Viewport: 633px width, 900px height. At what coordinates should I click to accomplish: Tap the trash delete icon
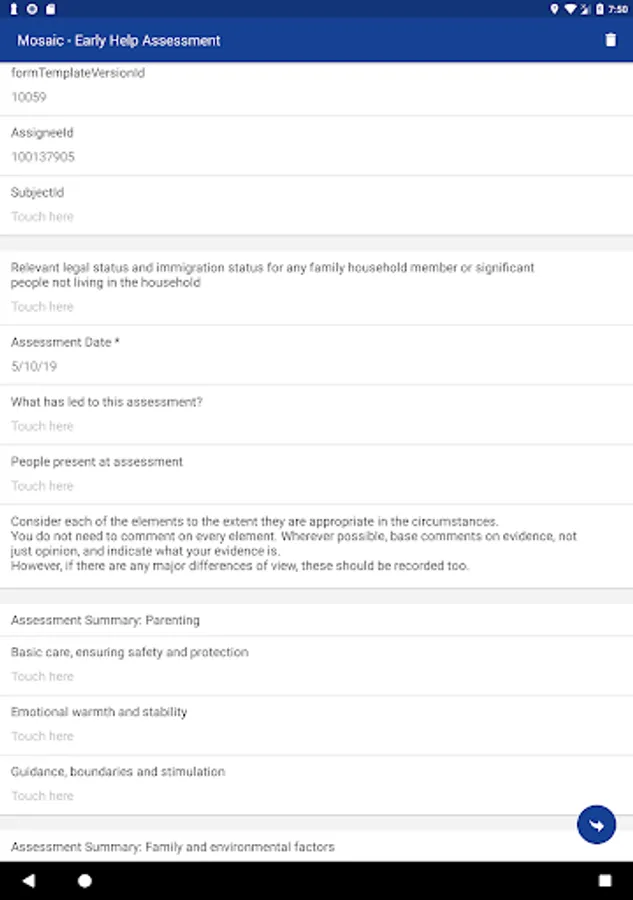point(611,40)
